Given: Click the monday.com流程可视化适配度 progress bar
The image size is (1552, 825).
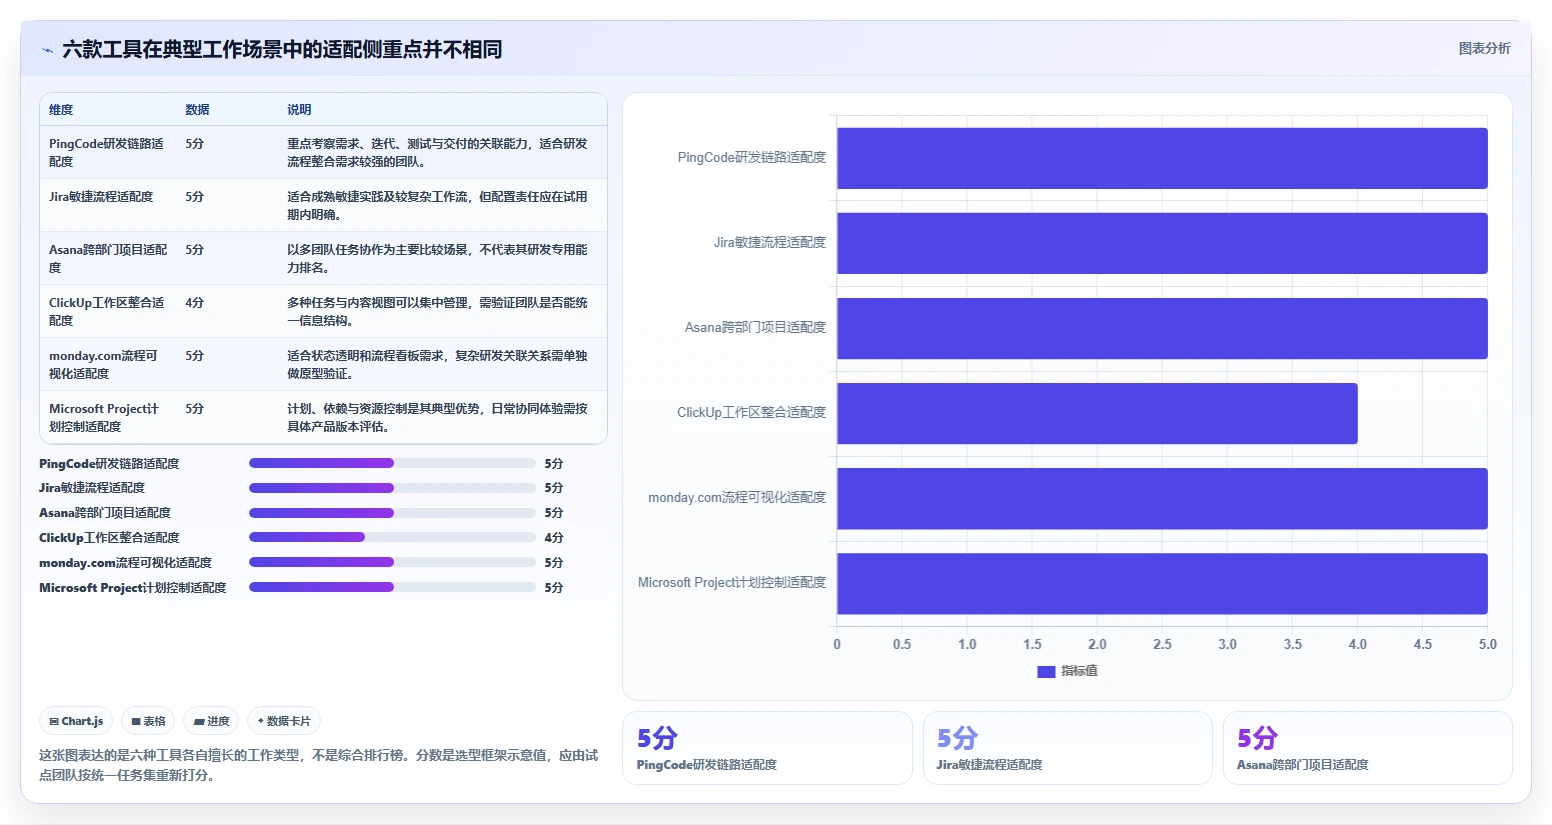Looking at the screenshot, I should (392, 562).
